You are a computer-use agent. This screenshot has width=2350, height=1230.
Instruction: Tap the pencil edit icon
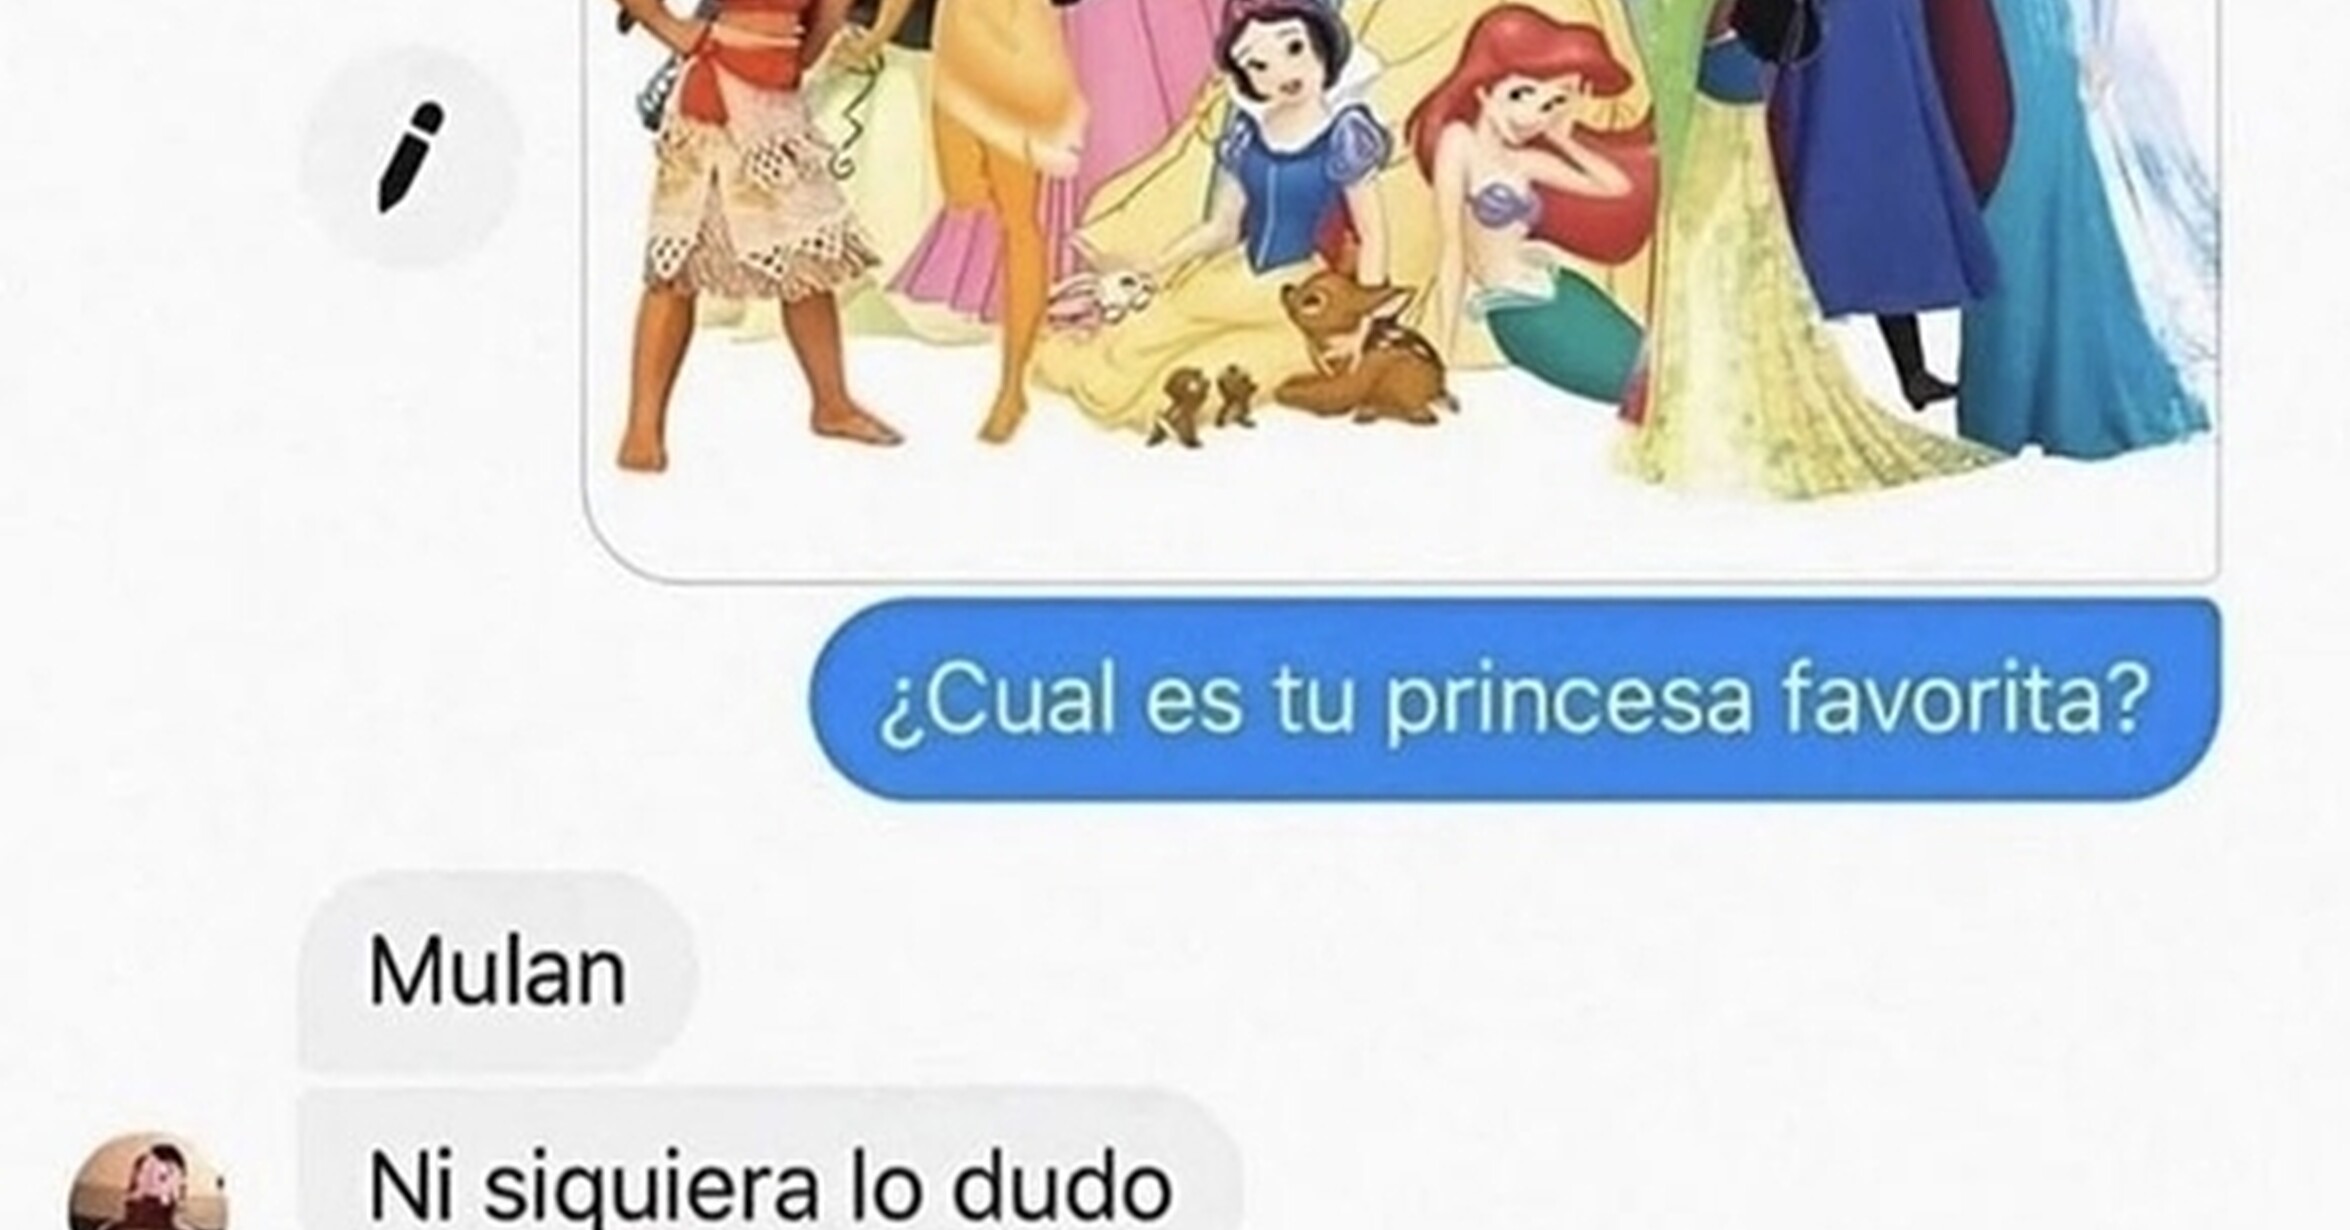pos(410,158)
